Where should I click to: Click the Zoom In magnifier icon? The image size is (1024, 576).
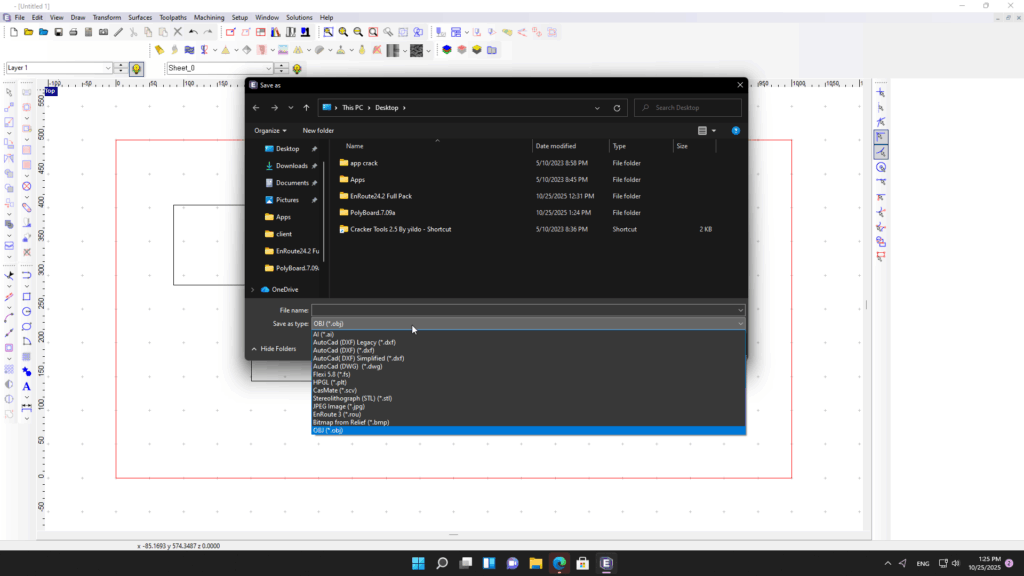(x=341, y=32)
